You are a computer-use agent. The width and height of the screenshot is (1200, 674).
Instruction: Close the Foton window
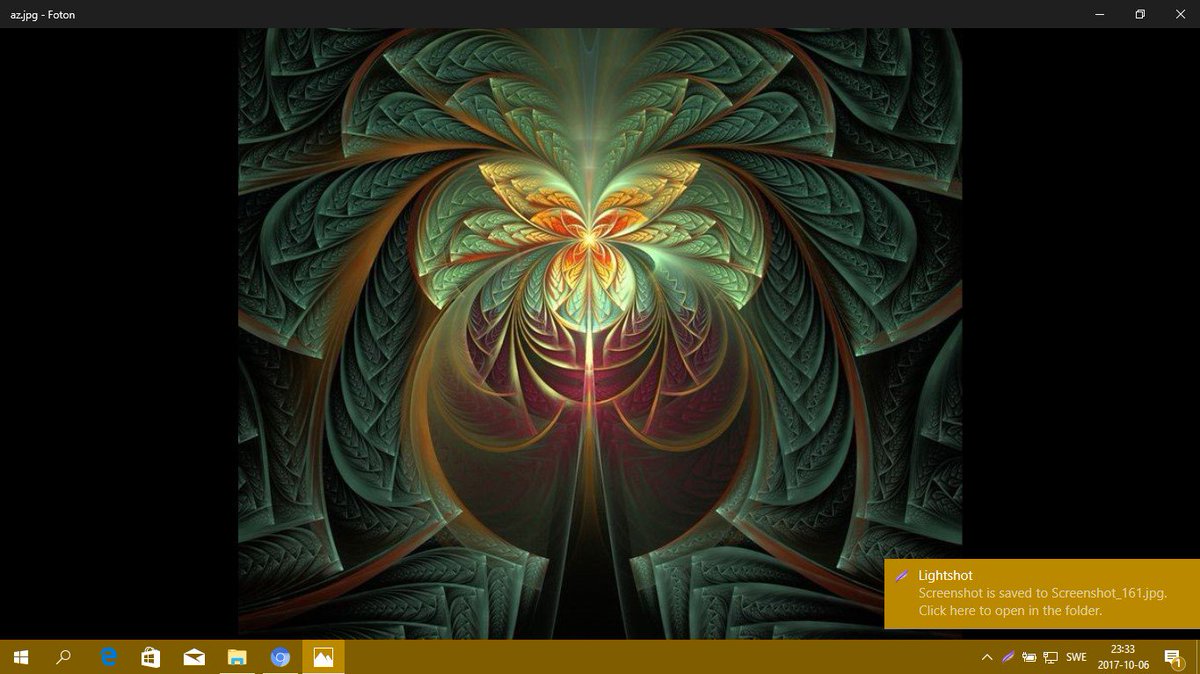point(1181,15)
